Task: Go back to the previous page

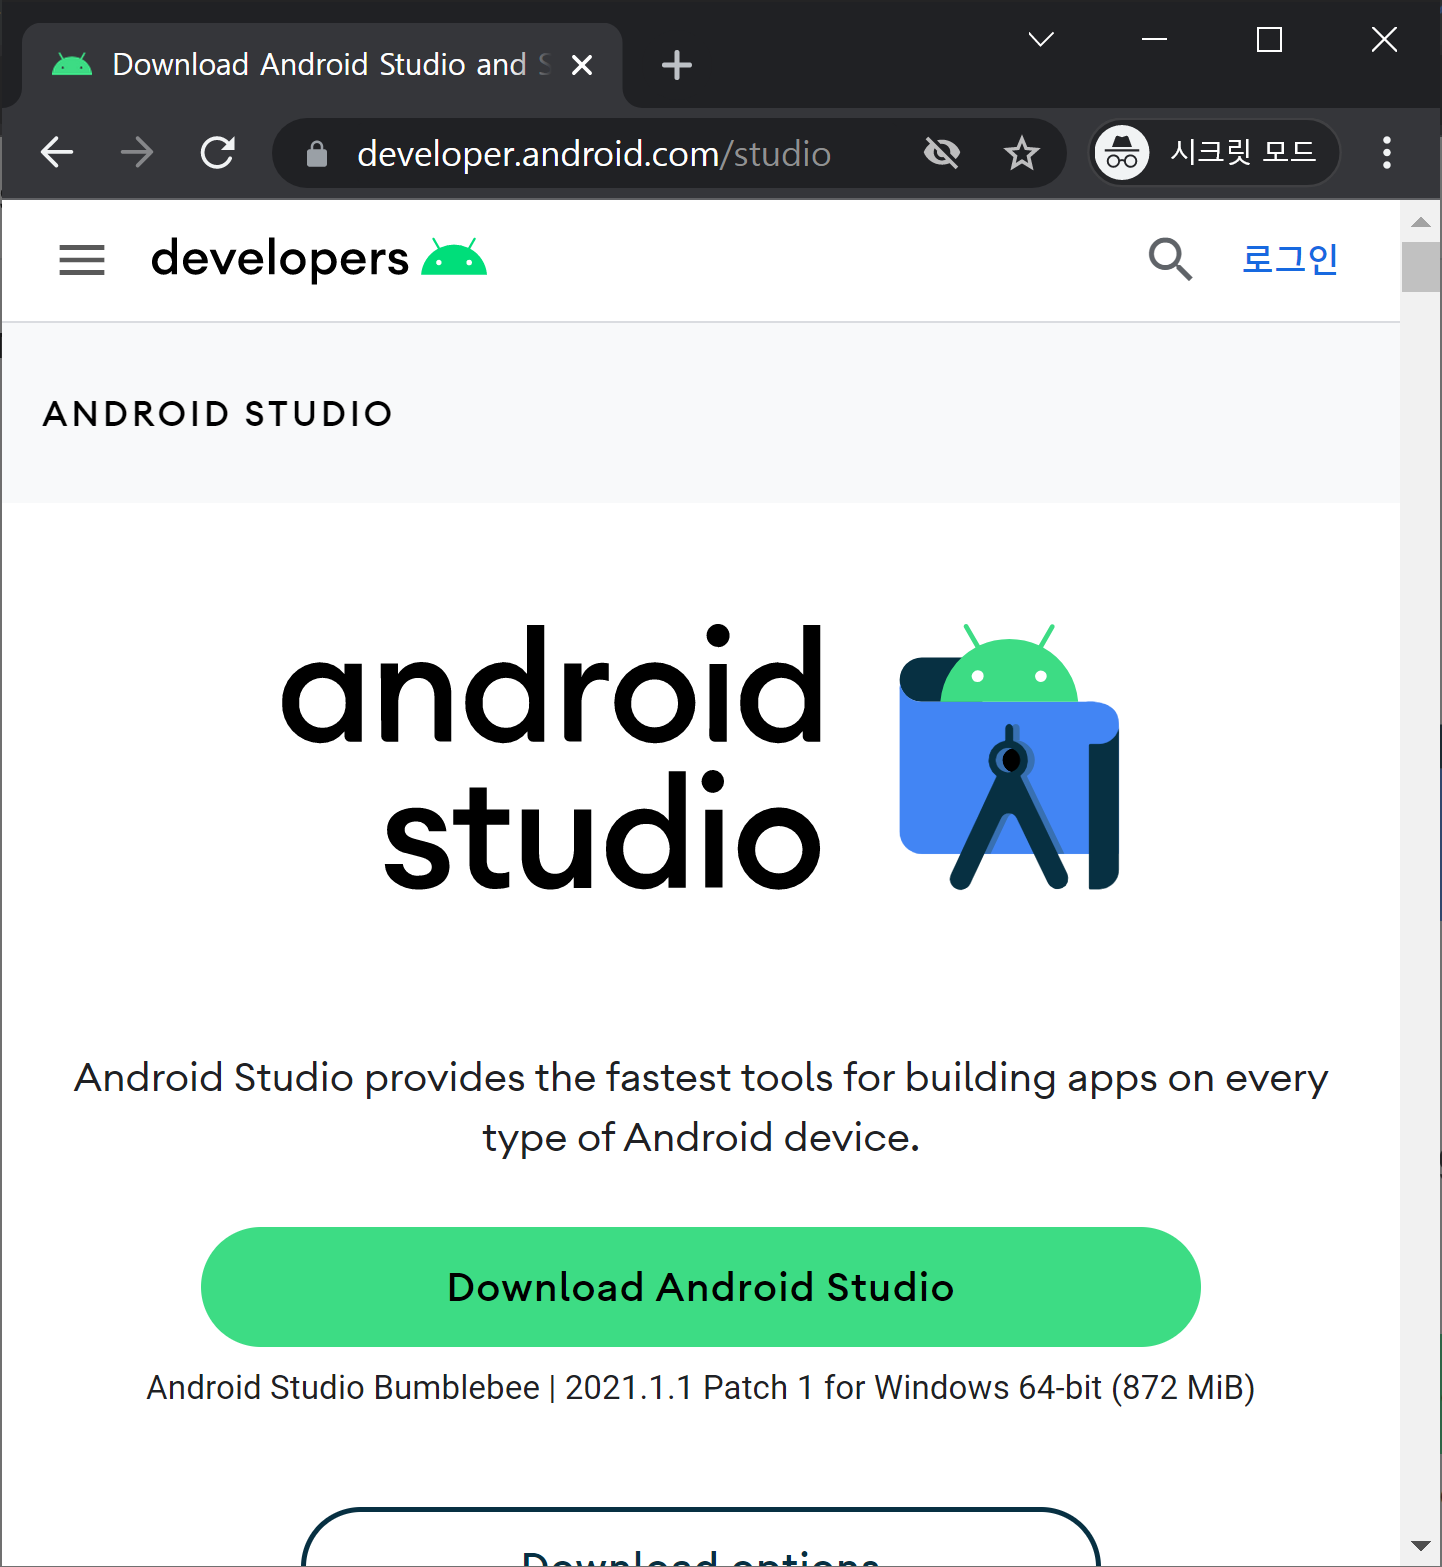Action: (57, 153)
